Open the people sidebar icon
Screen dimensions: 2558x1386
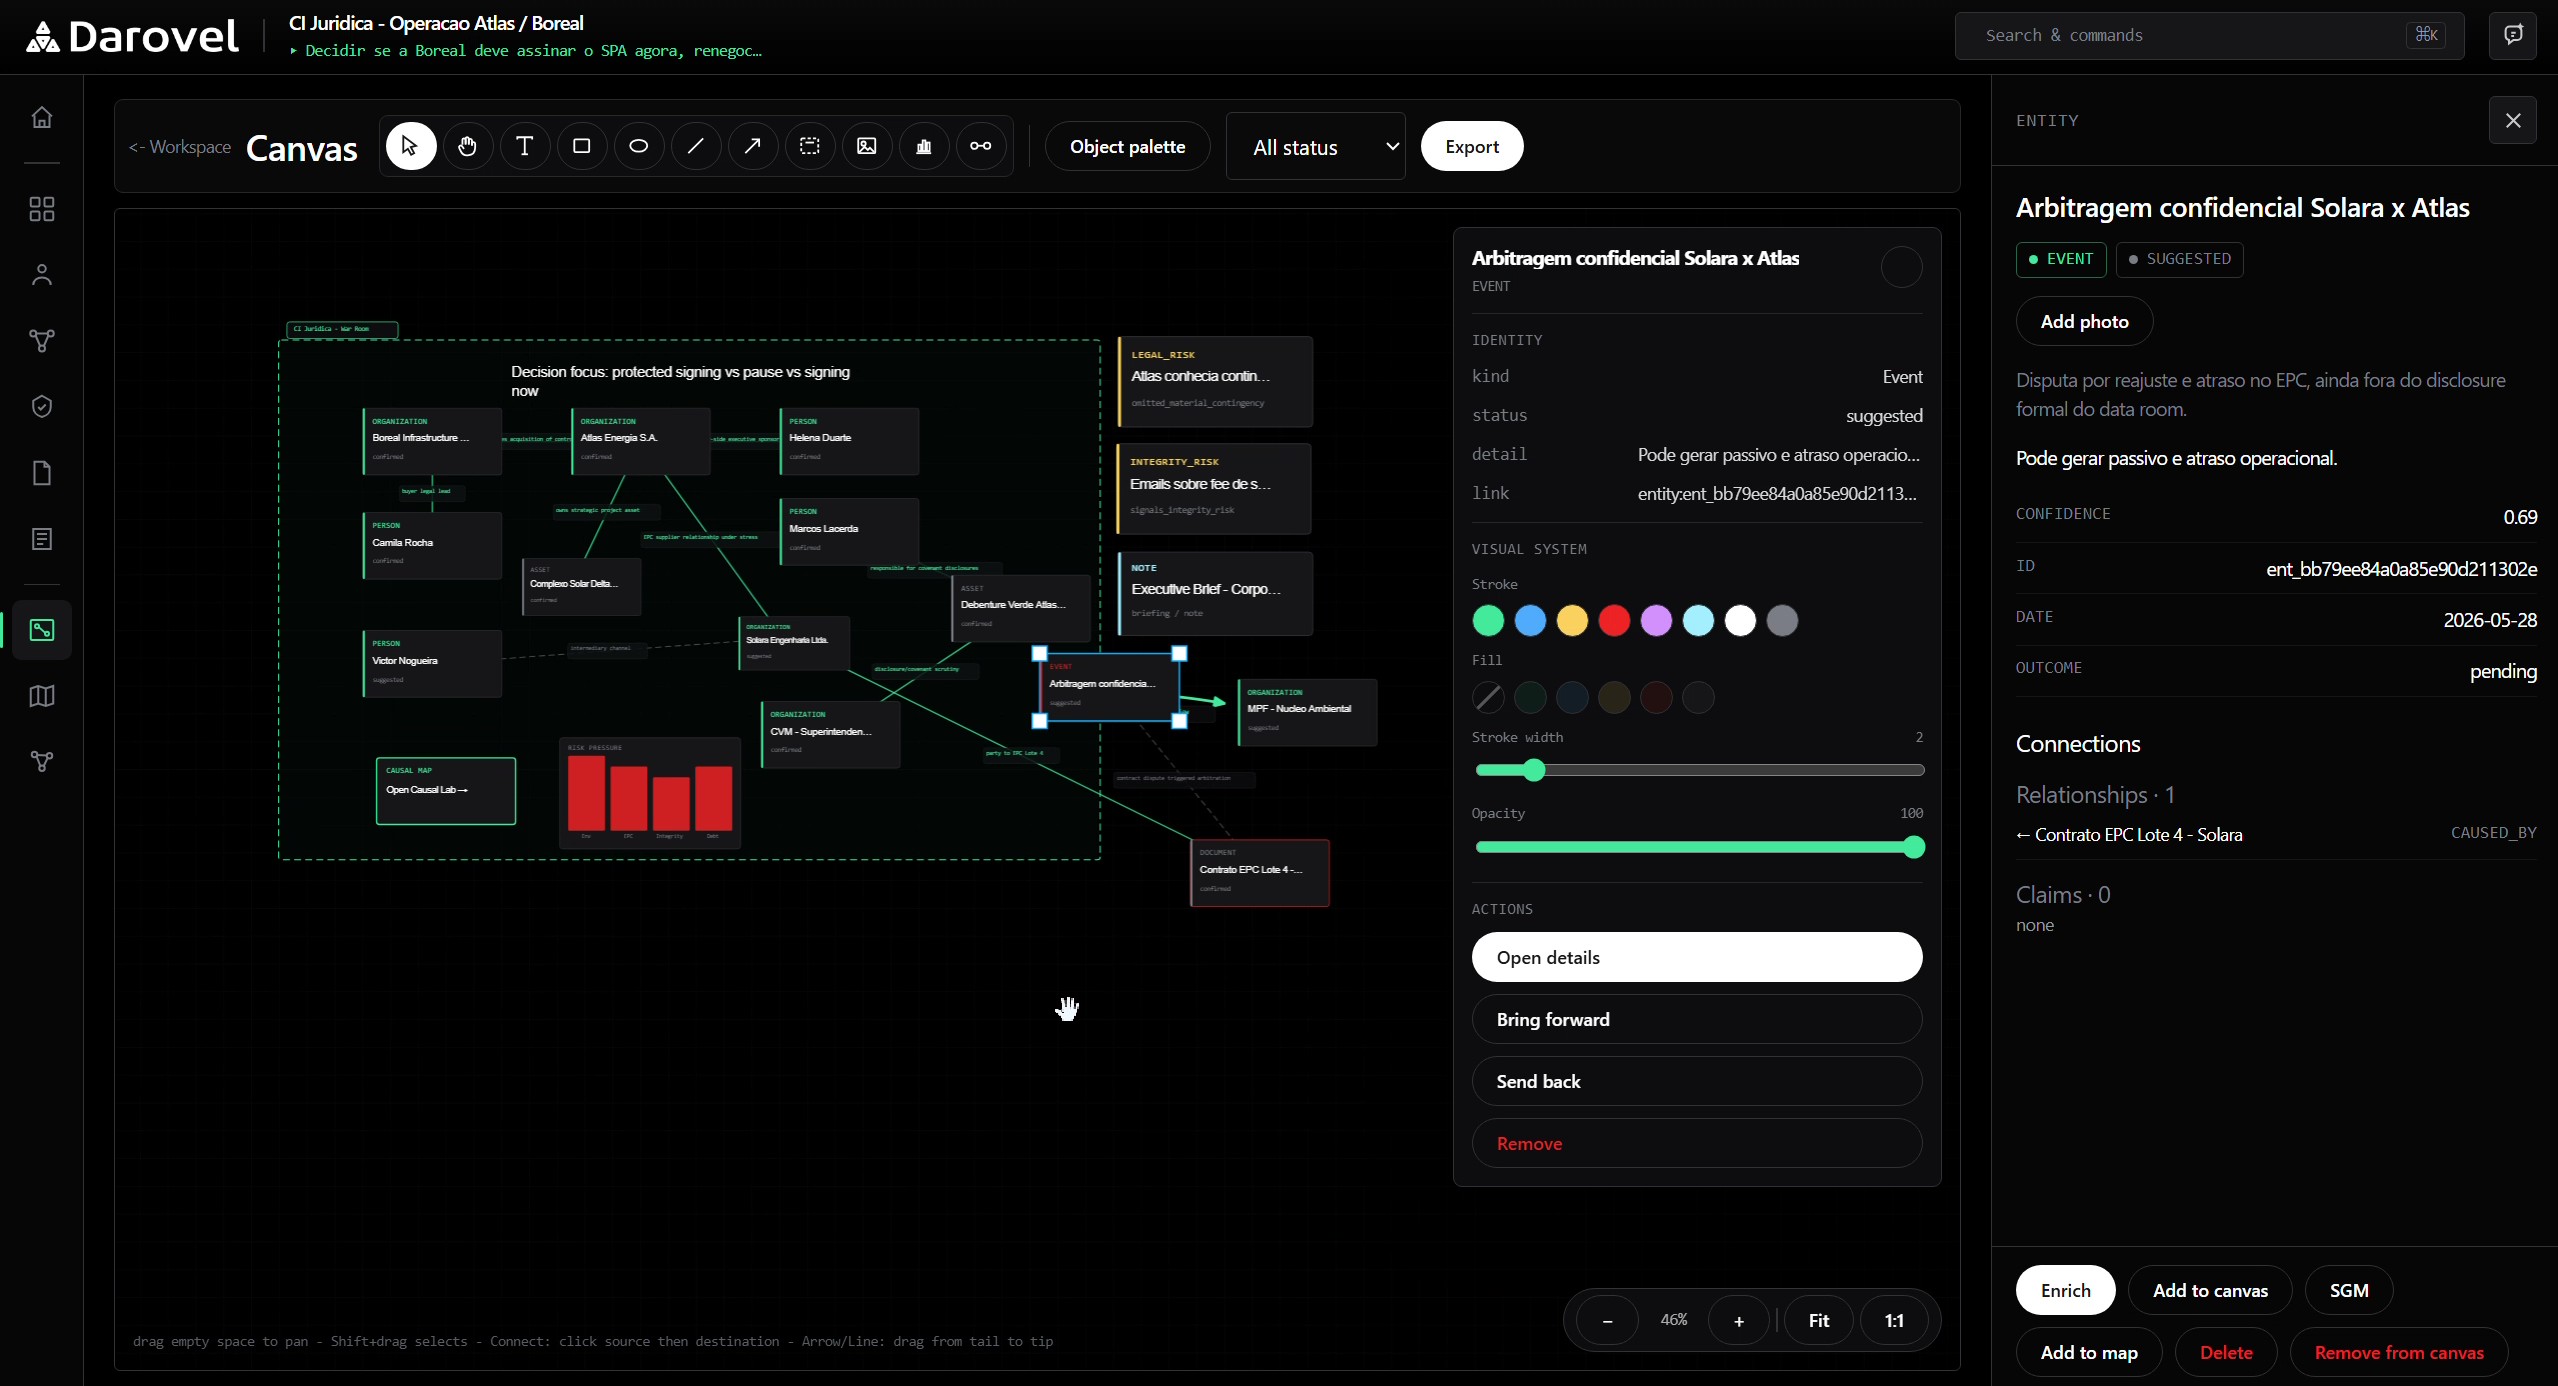(42, 275)
